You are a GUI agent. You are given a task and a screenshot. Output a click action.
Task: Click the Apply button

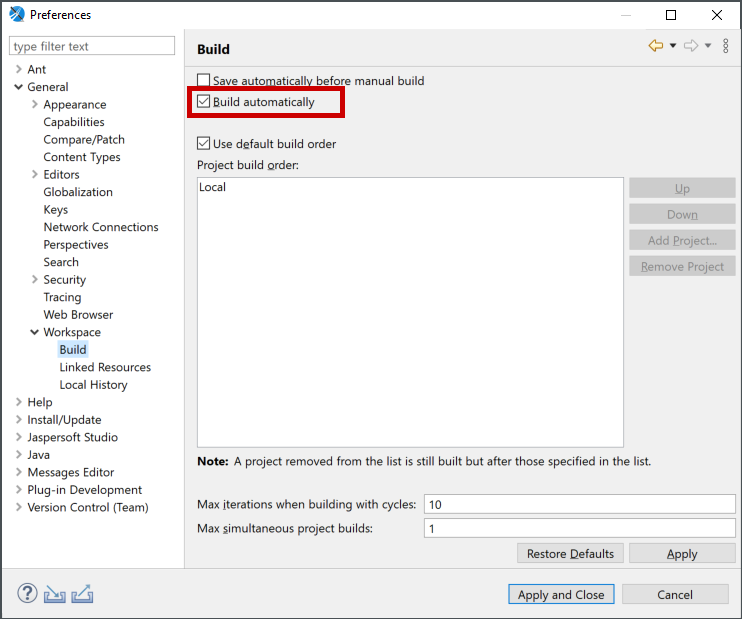coord(682,553)
